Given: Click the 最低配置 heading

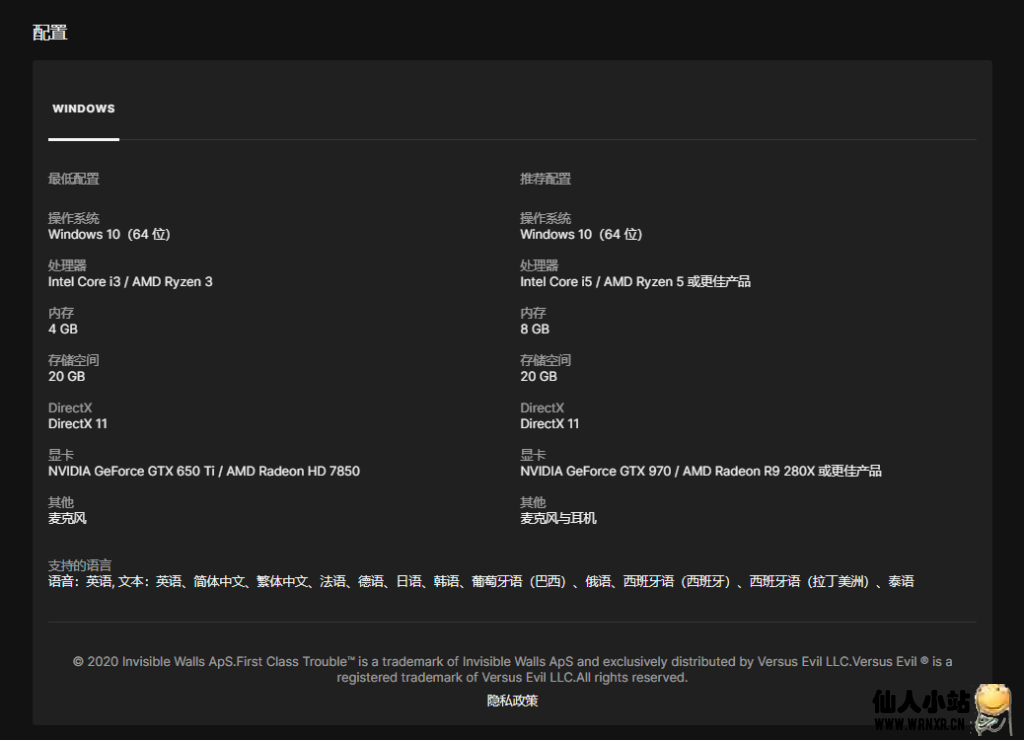Looking at the screenshot, I should [73, 179].
